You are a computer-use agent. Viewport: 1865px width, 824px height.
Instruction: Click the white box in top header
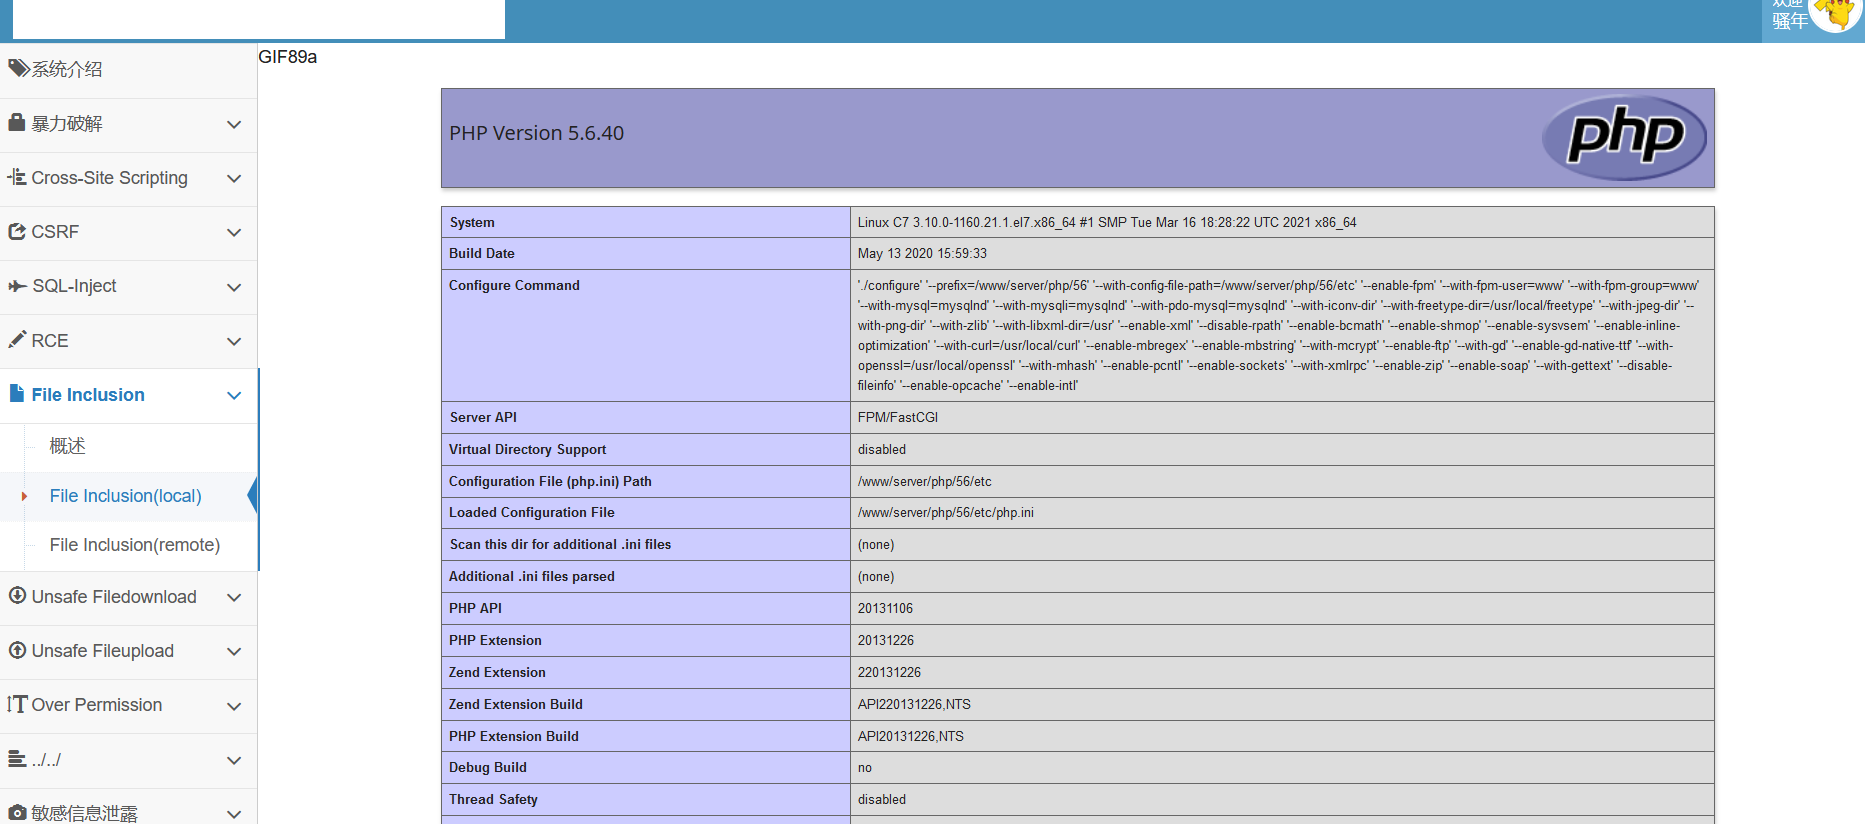click(258, 19)
